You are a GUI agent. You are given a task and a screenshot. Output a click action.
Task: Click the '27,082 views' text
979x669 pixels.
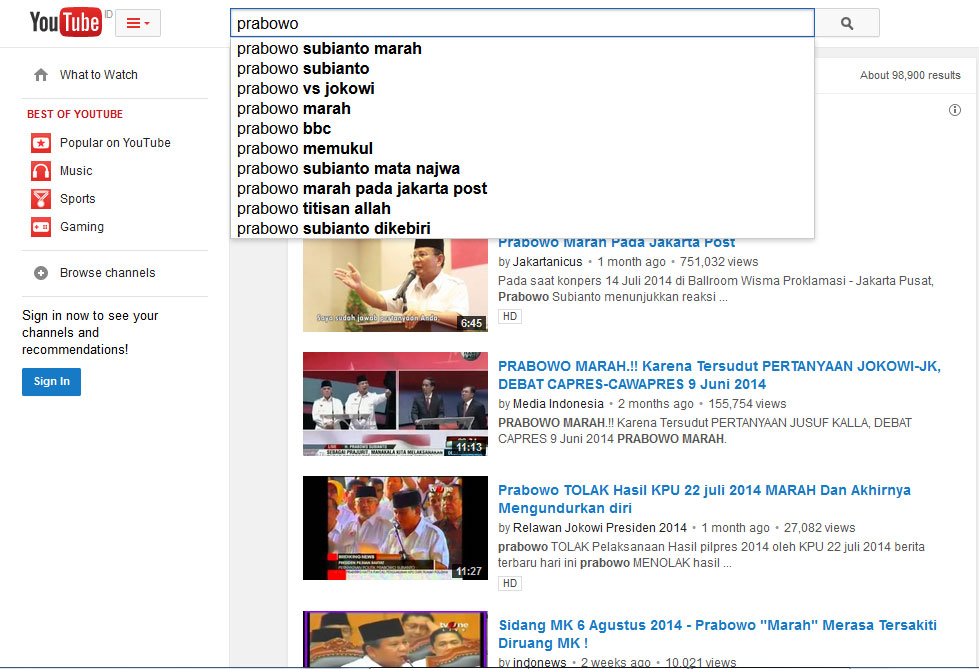pyautogui.click(x=820, y=528)
